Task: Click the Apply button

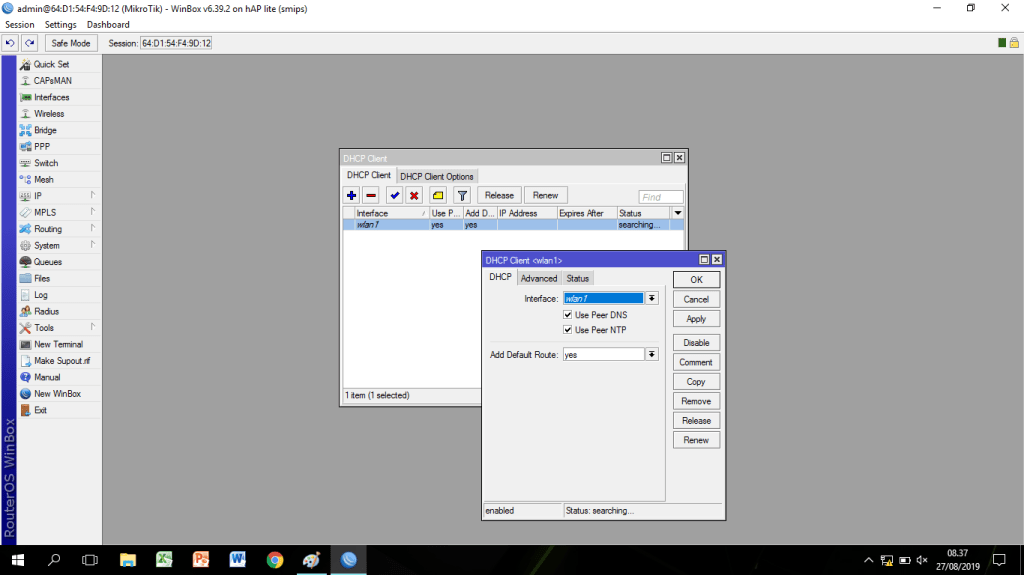Action: [696, 319]
